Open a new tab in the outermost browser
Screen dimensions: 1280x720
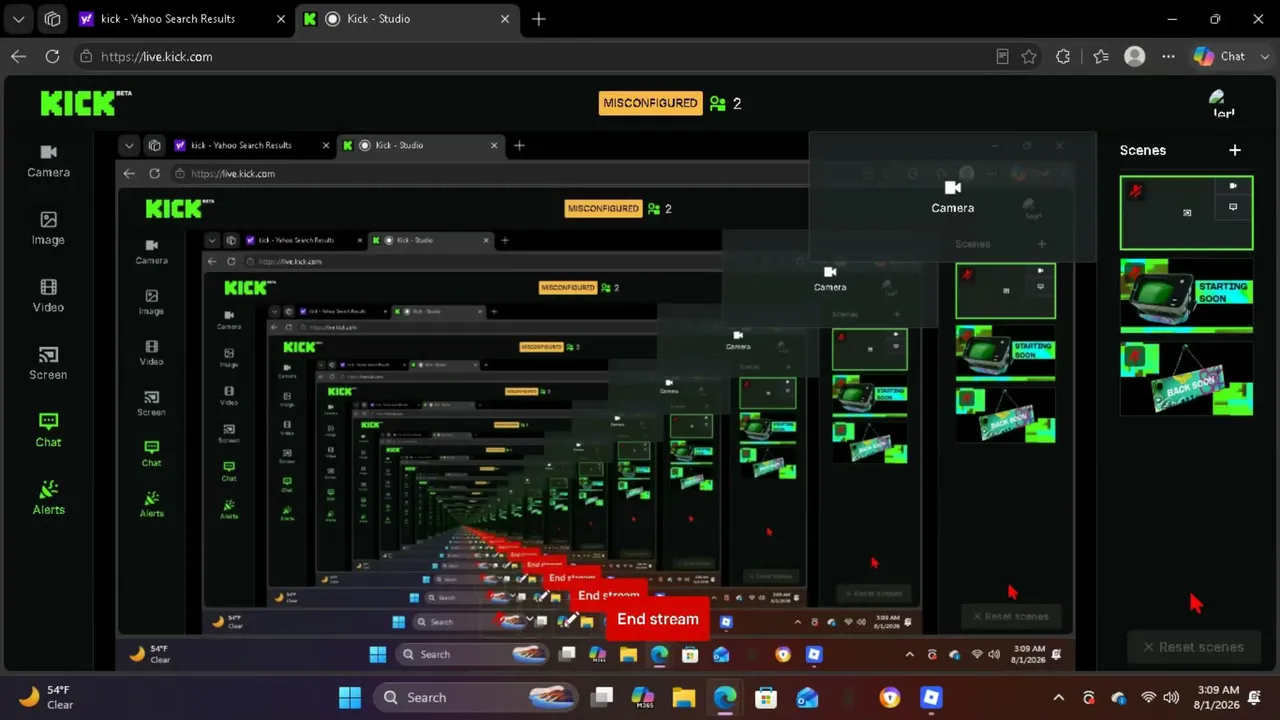pos(539,19)
